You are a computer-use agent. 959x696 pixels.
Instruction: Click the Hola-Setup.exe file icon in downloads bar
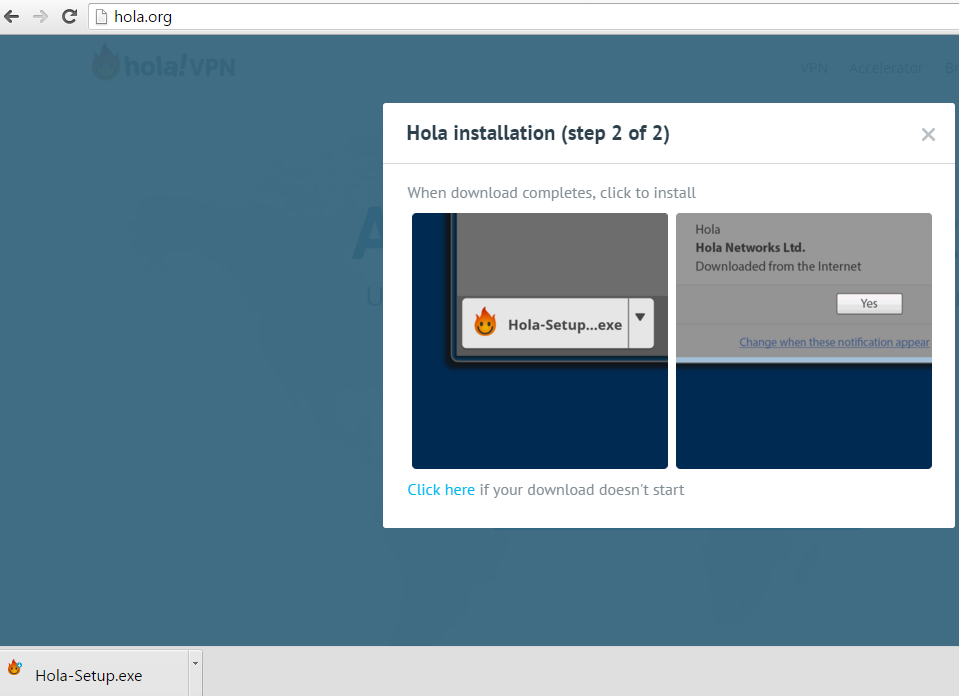(15, 668)
